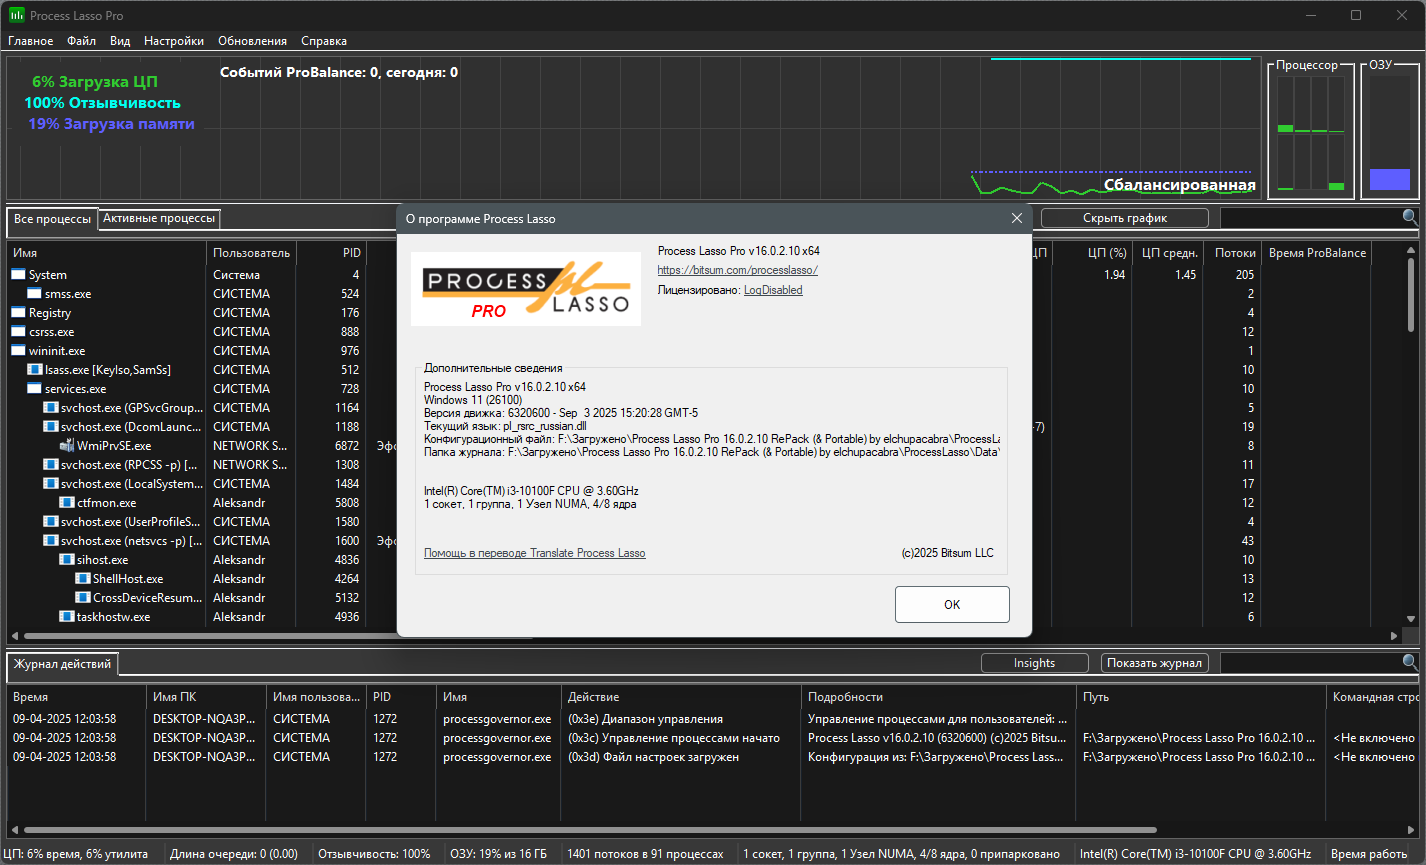Viewport: 1426px width, 865px height.
Task: Open the Справка menu
Action: point(324,41)
